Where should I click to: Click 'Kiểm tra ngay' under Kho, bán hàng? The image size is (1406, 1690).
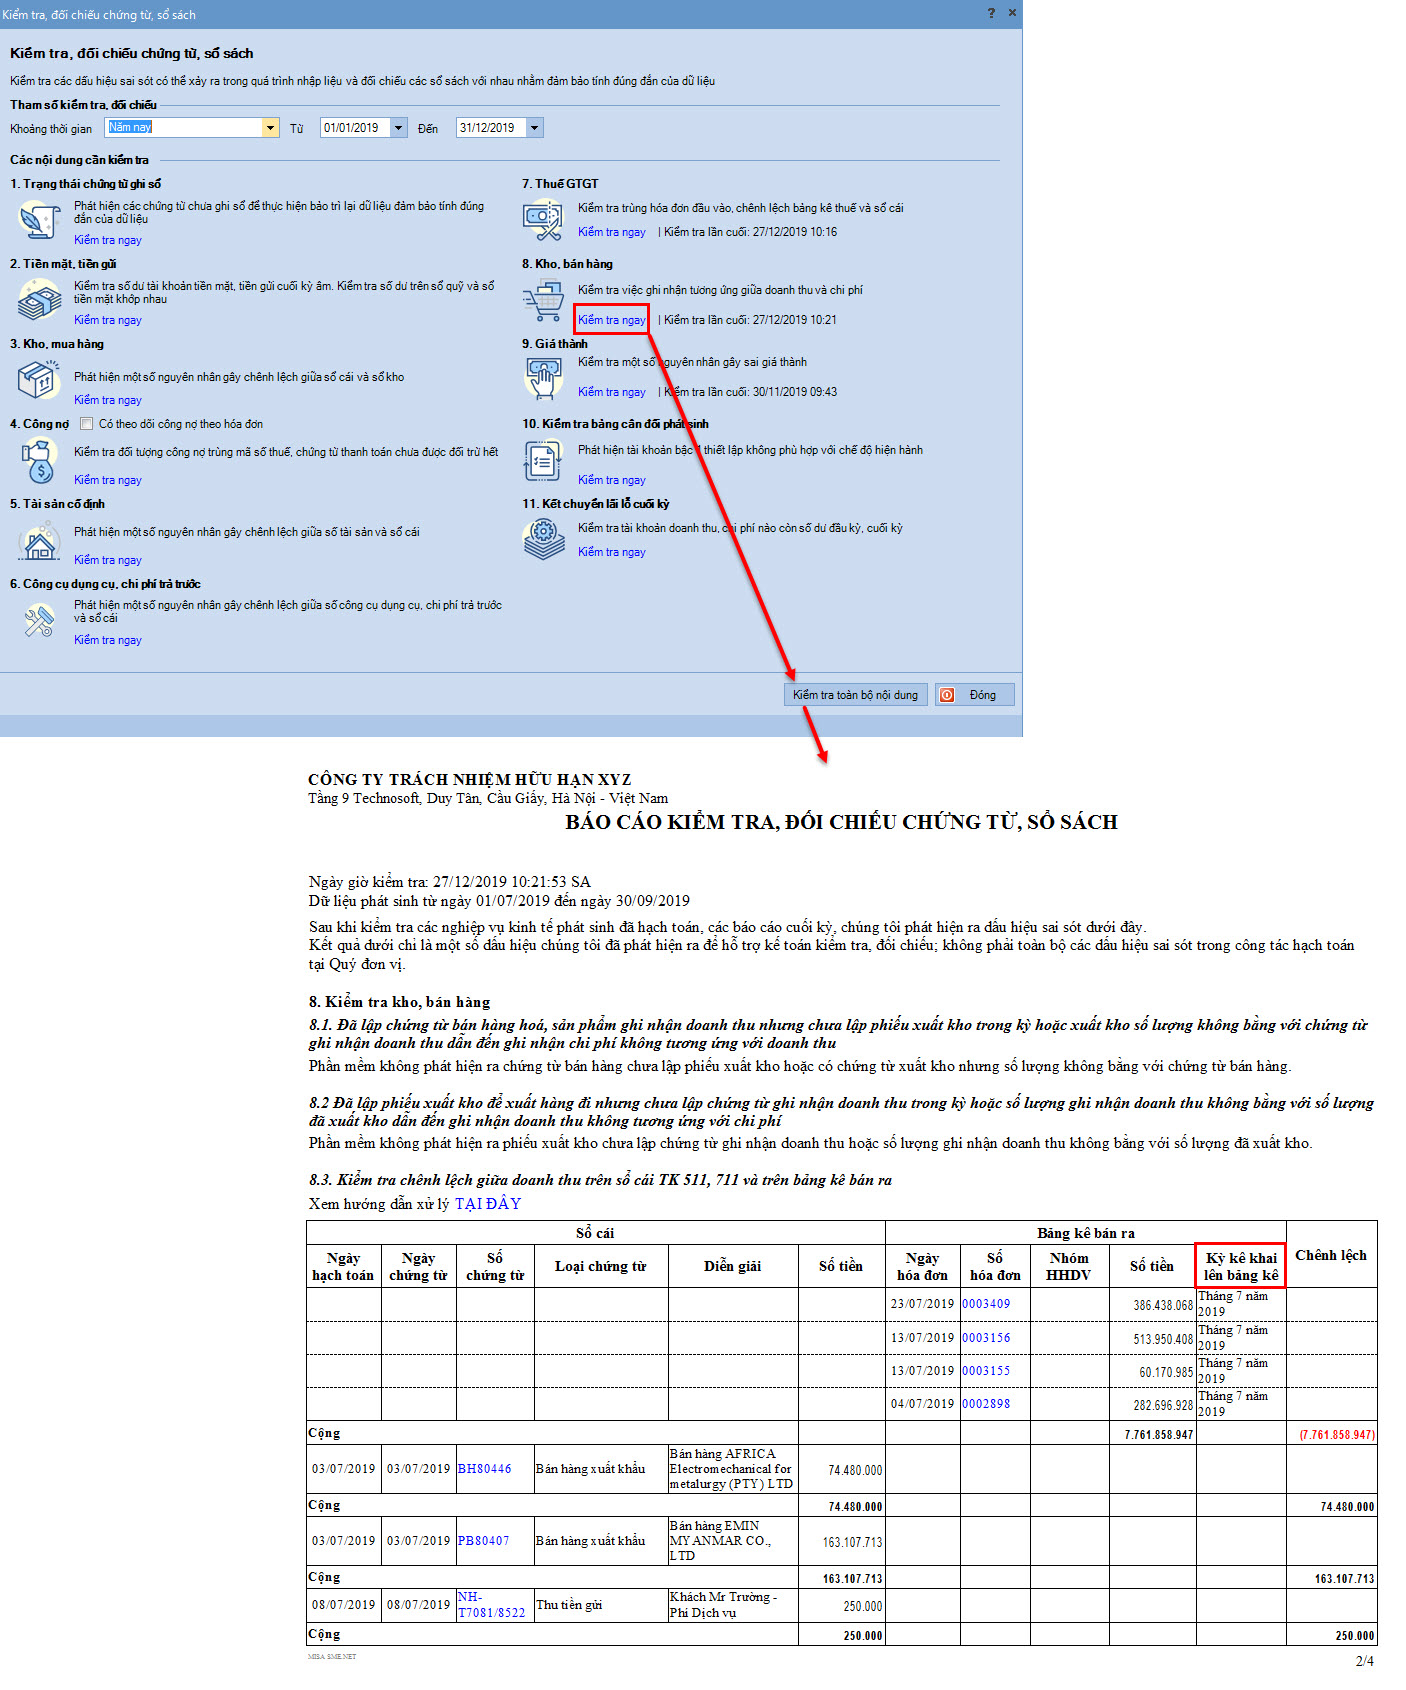click(x=612, y=320)
